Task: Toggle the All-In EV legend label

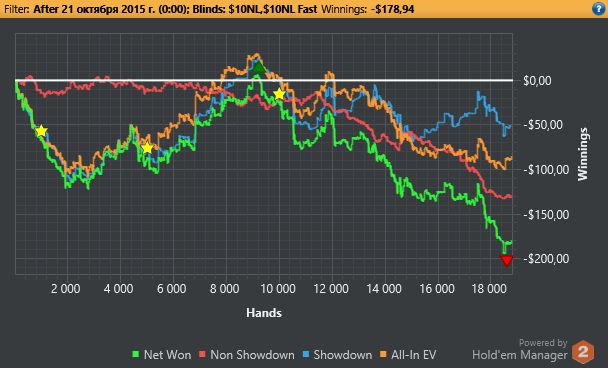Action: coord(414,355)
